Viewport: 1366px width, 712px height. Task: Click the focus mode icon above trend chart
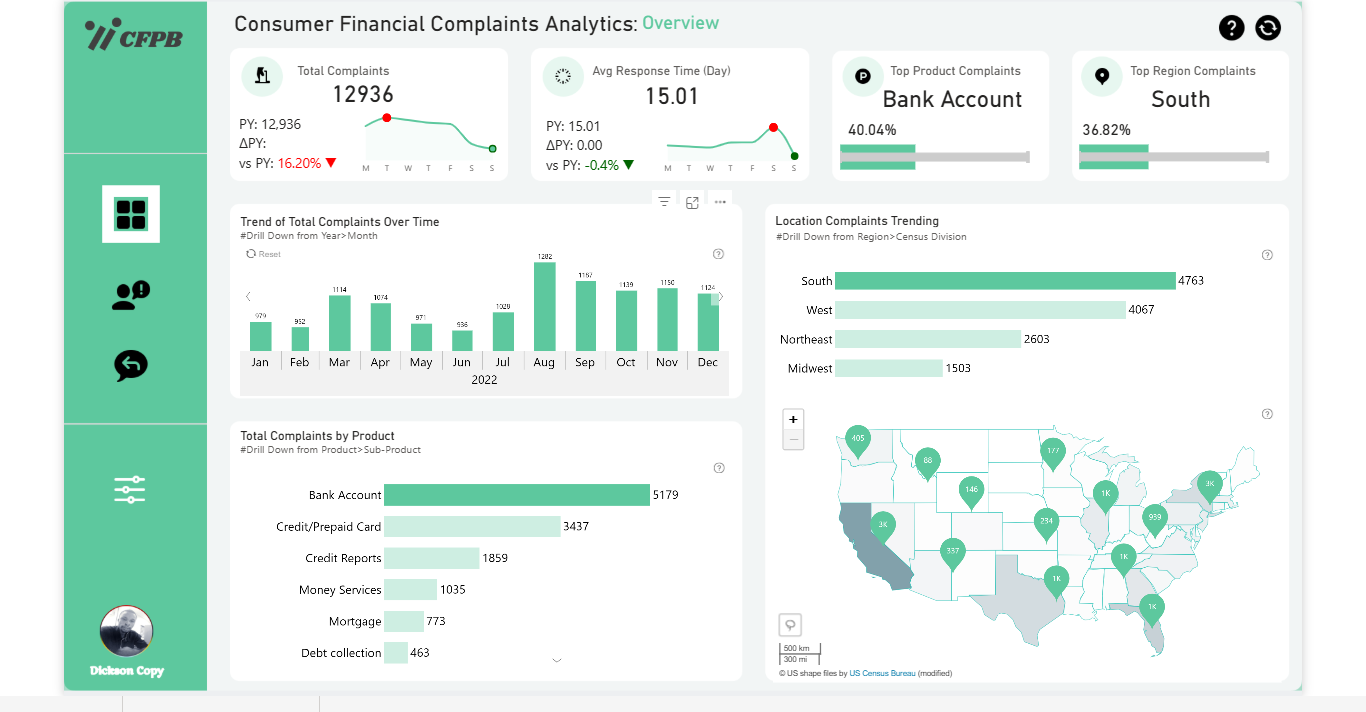[x=692, y=202]
